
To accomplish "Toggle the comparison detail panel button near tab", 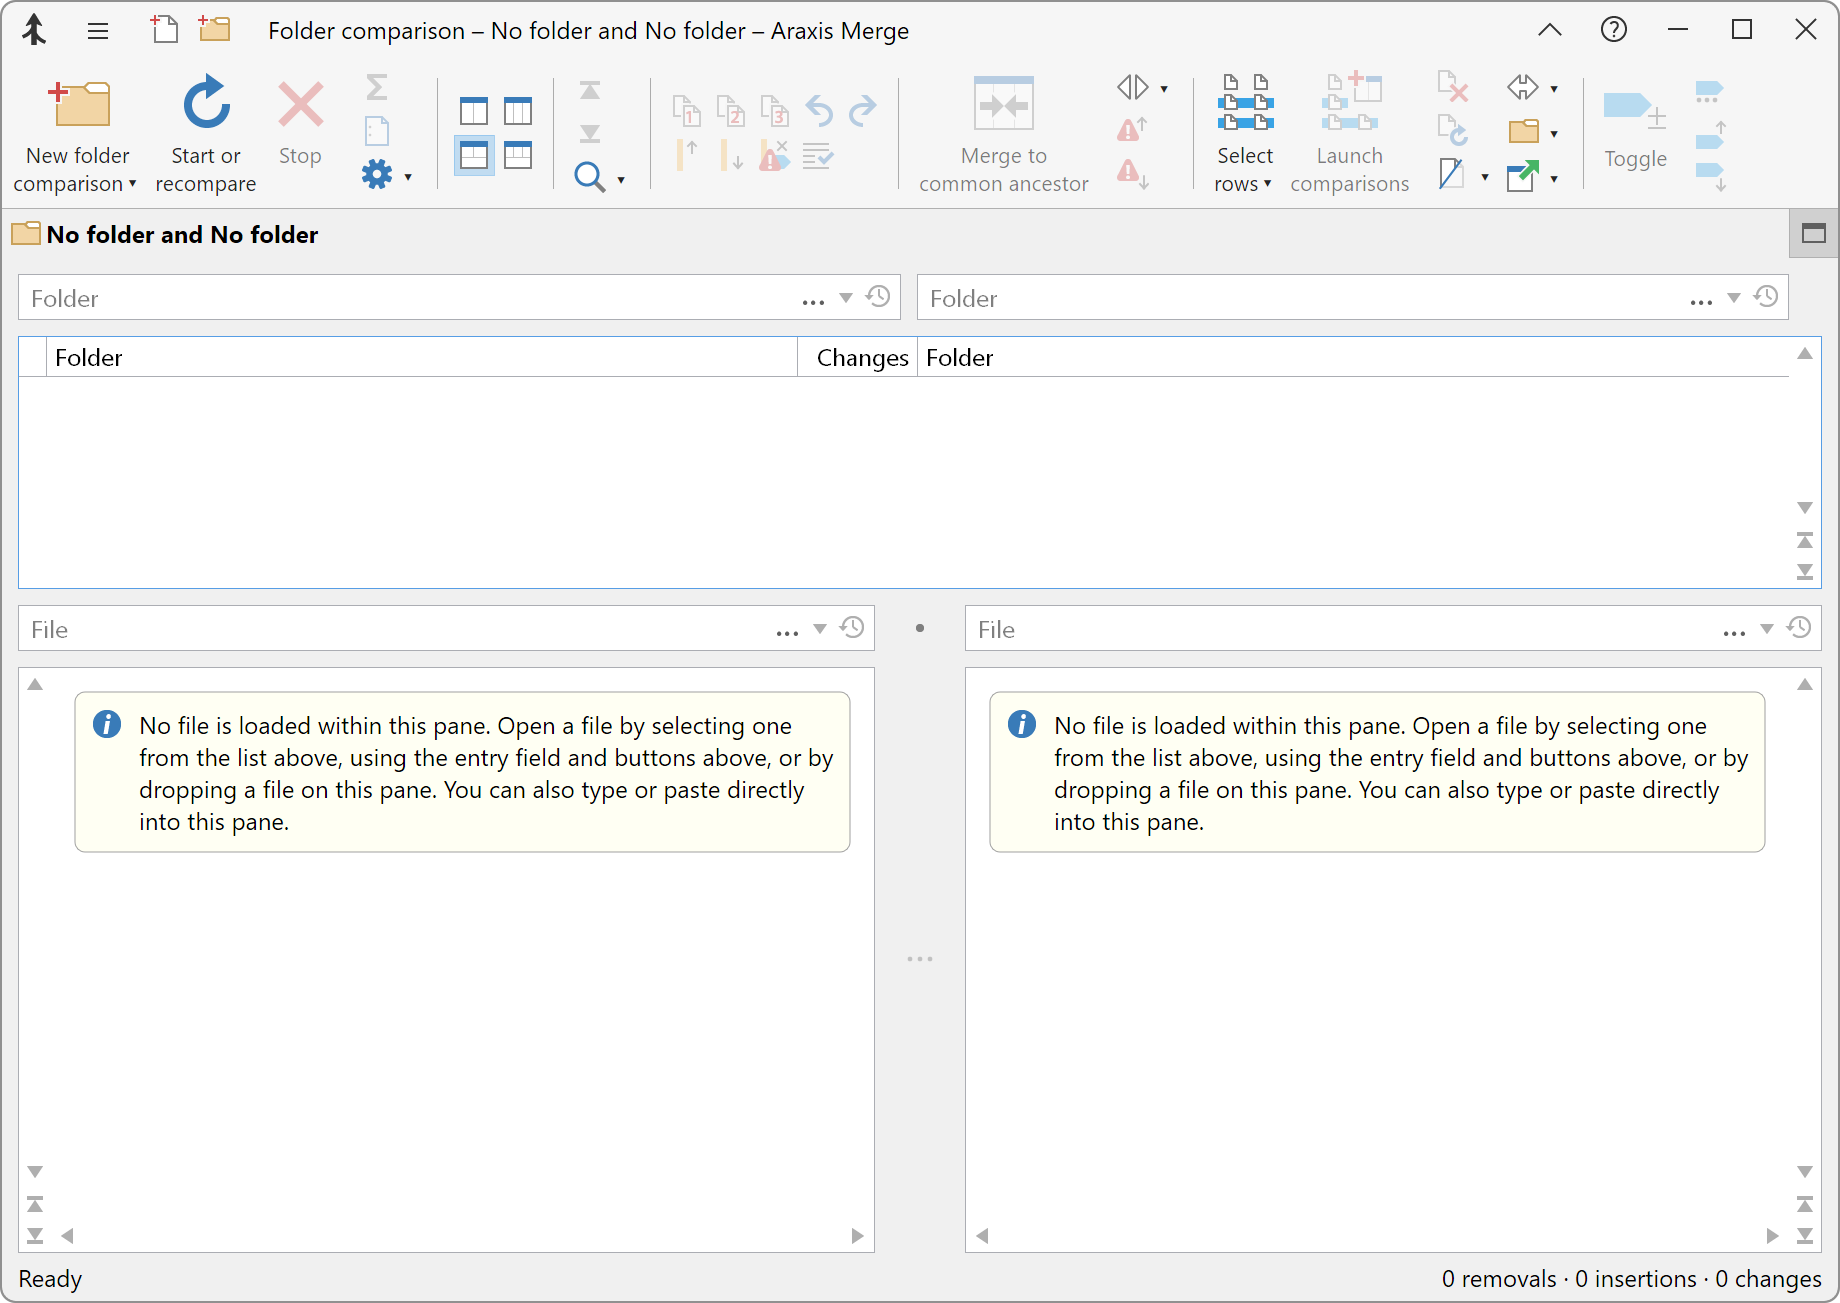I will pos(1813,233).
